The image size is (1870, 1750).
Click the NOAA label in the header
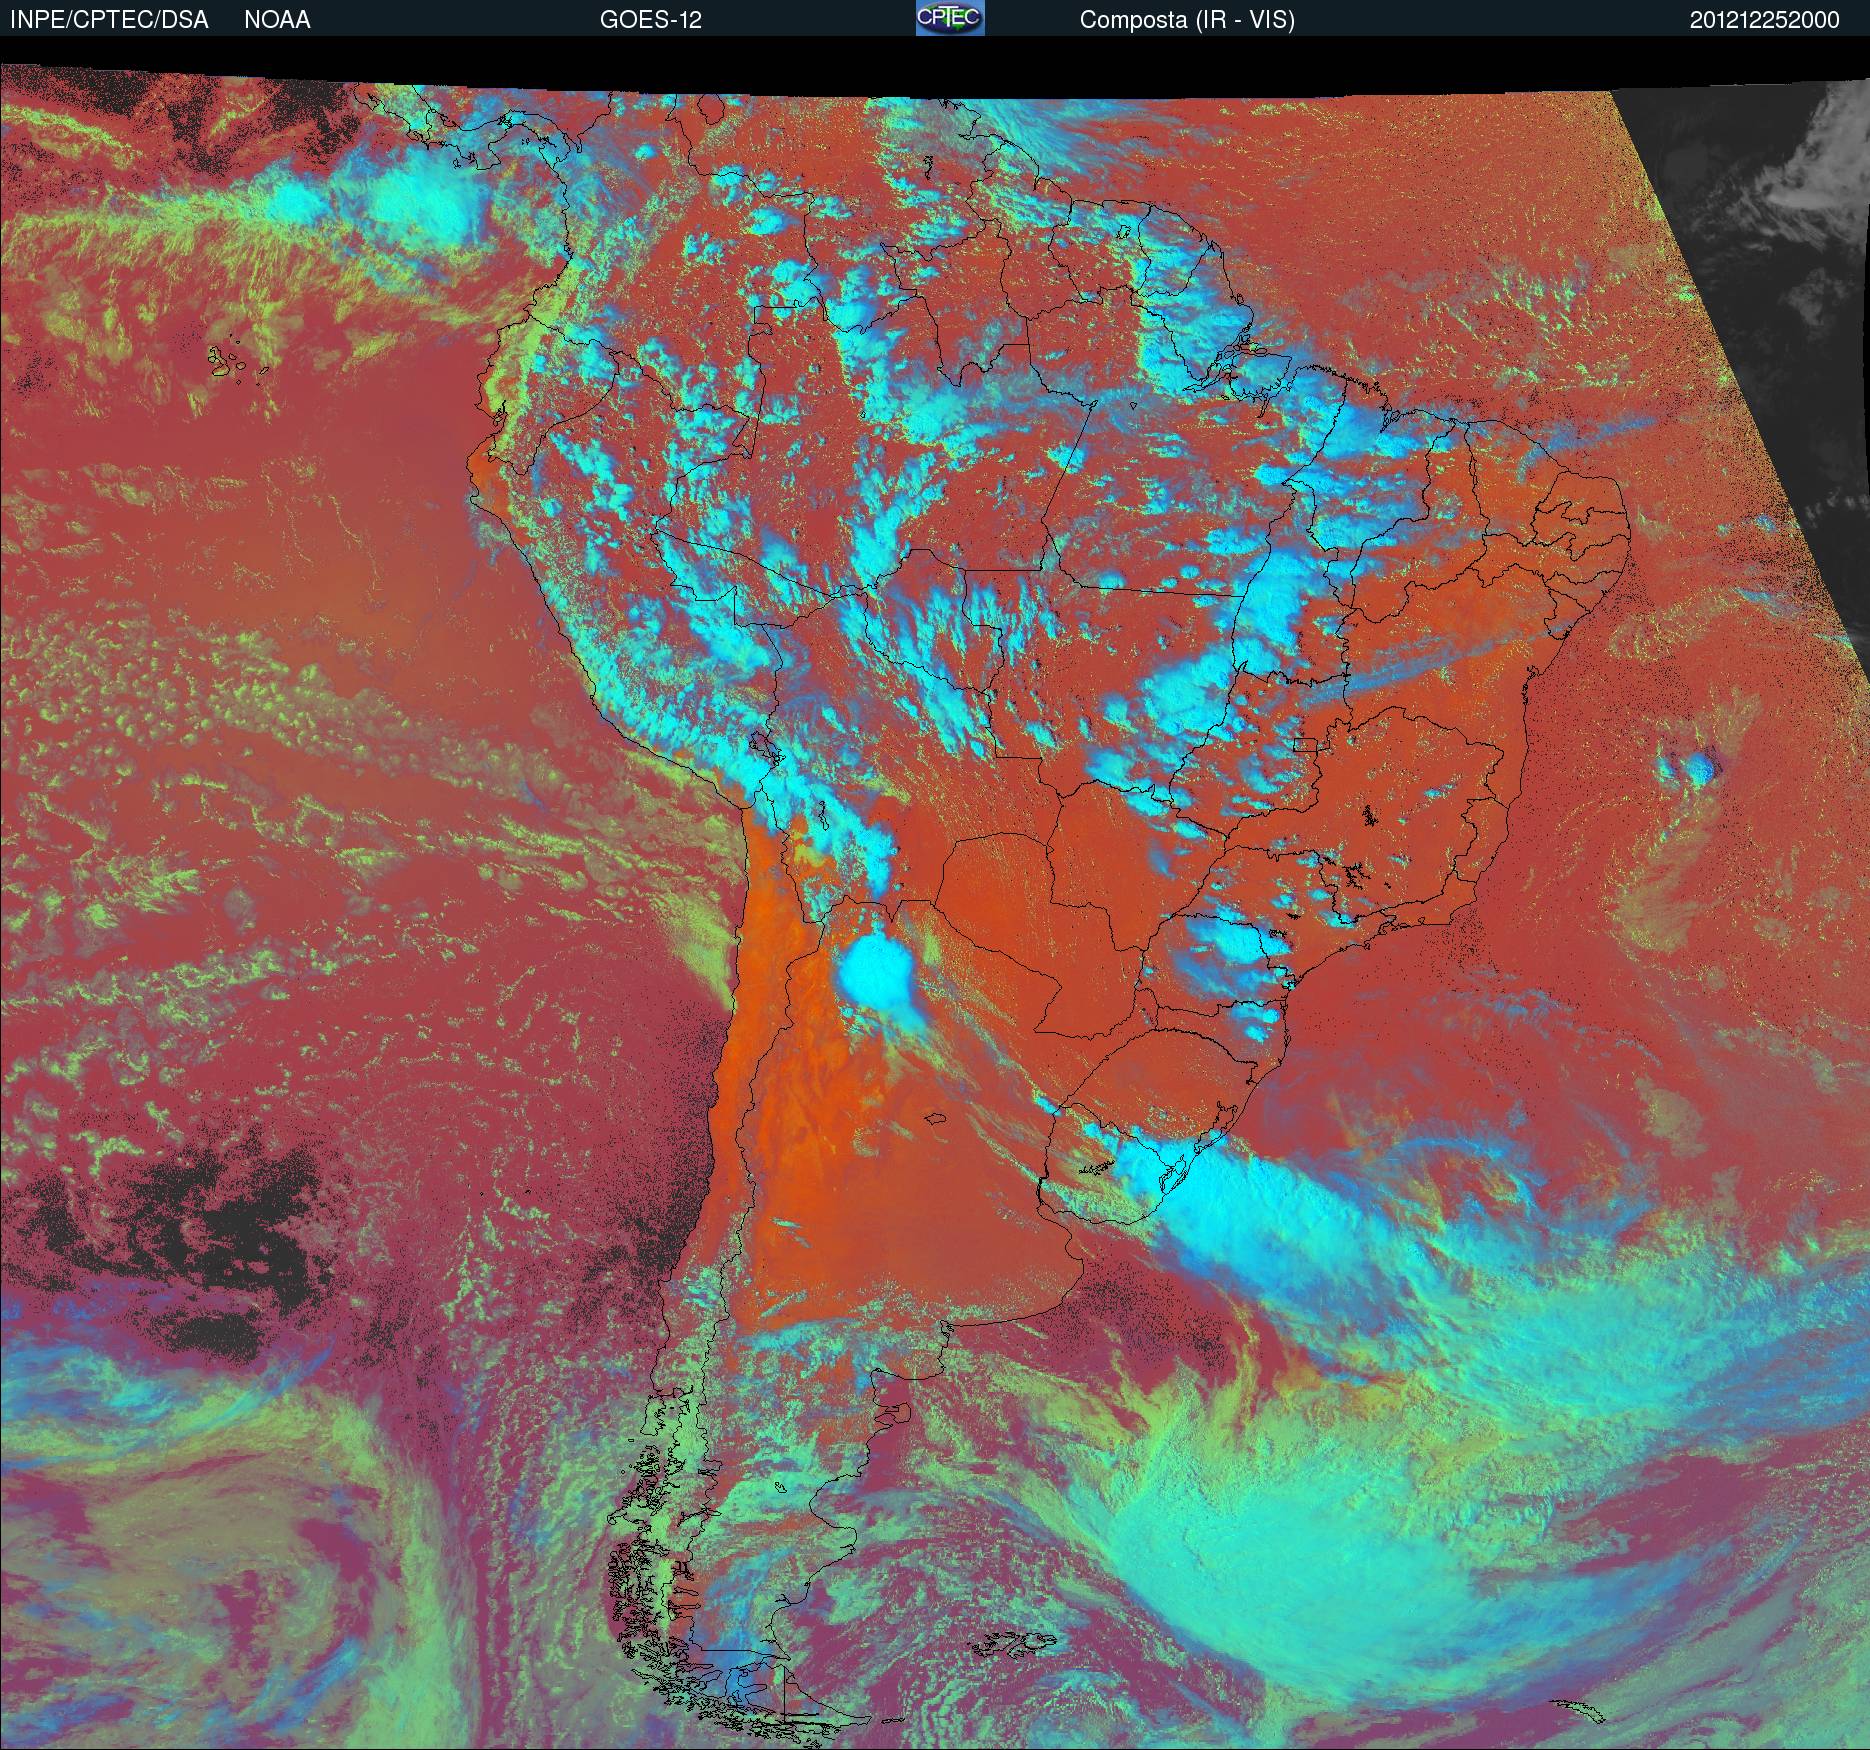(277, 20)
